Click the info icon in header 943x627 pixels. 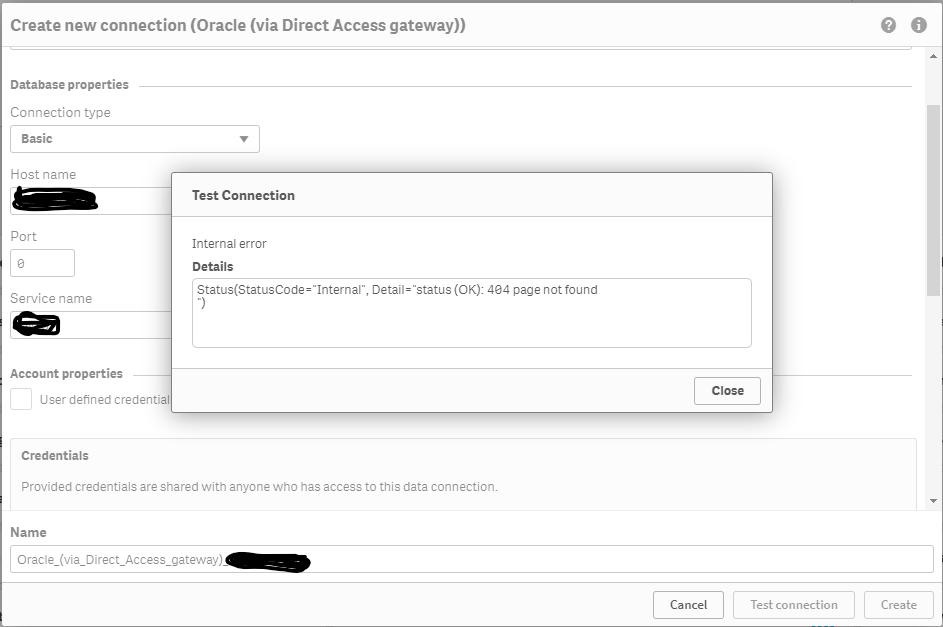pos(918,26)
